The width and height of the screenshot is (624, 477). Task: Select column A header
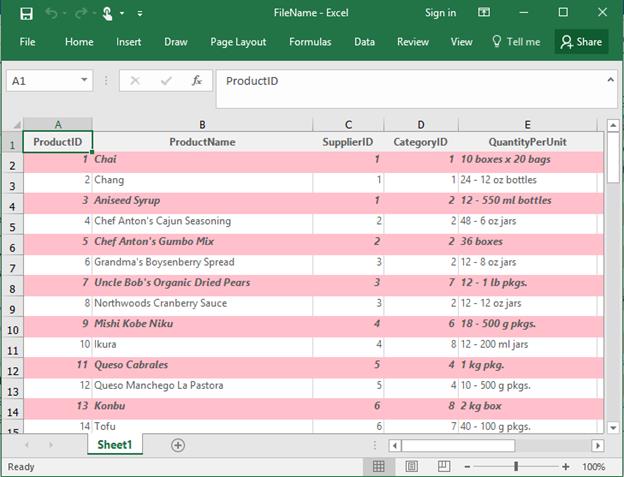[58, 125]
